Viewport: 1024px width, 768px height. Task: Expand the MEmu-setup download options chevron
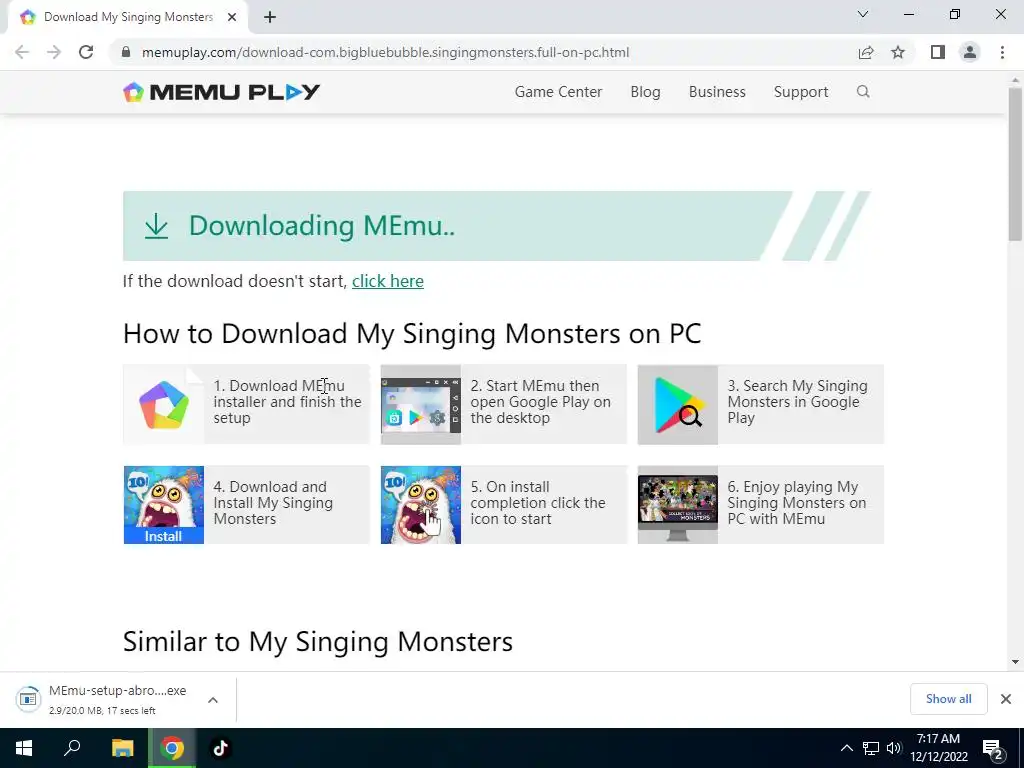pos(213,699)
